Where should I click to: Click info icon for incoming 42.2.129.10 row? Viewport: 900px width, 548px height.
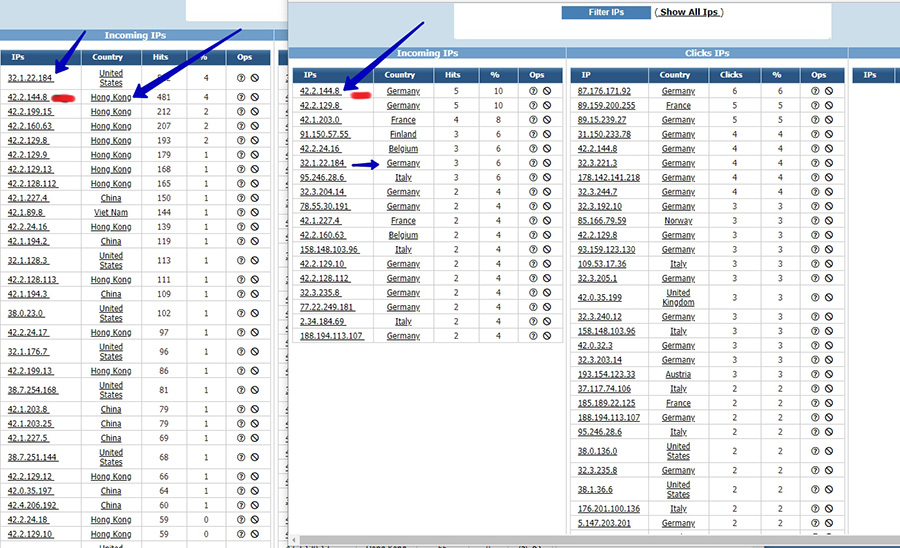coord(533,264)
